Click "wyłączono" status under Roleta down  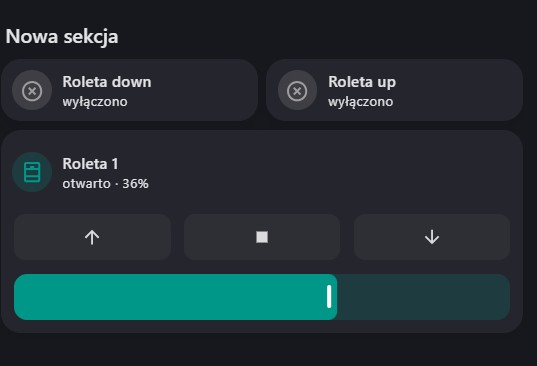pos(95,102)
